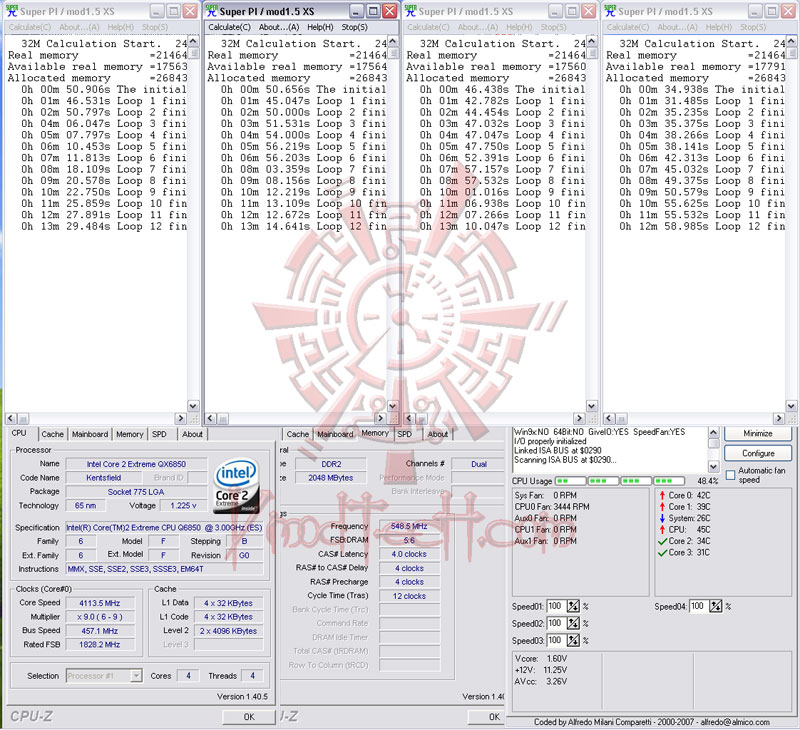The height and width of the screenshot is (730, 800).
Task: Click the System temperature down arrow icon
Action: coord(662,518)
